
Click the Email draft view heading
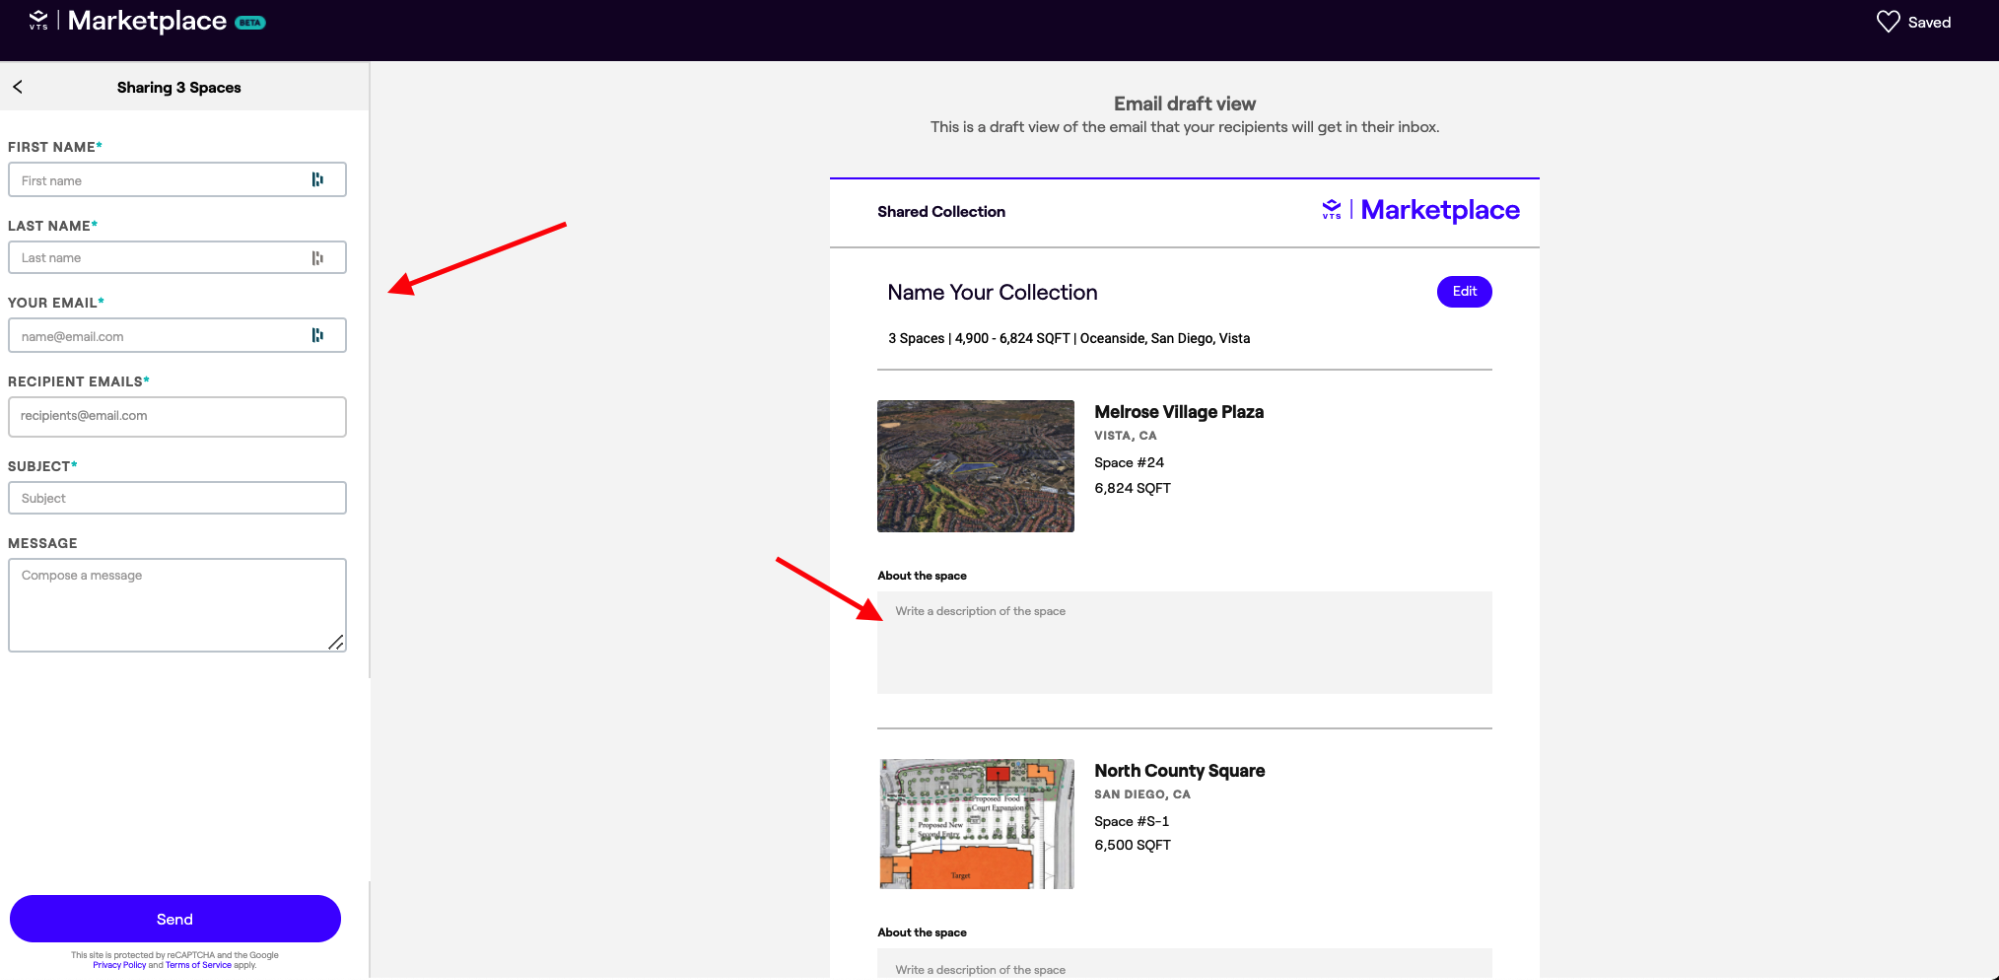click(1184, 104)
